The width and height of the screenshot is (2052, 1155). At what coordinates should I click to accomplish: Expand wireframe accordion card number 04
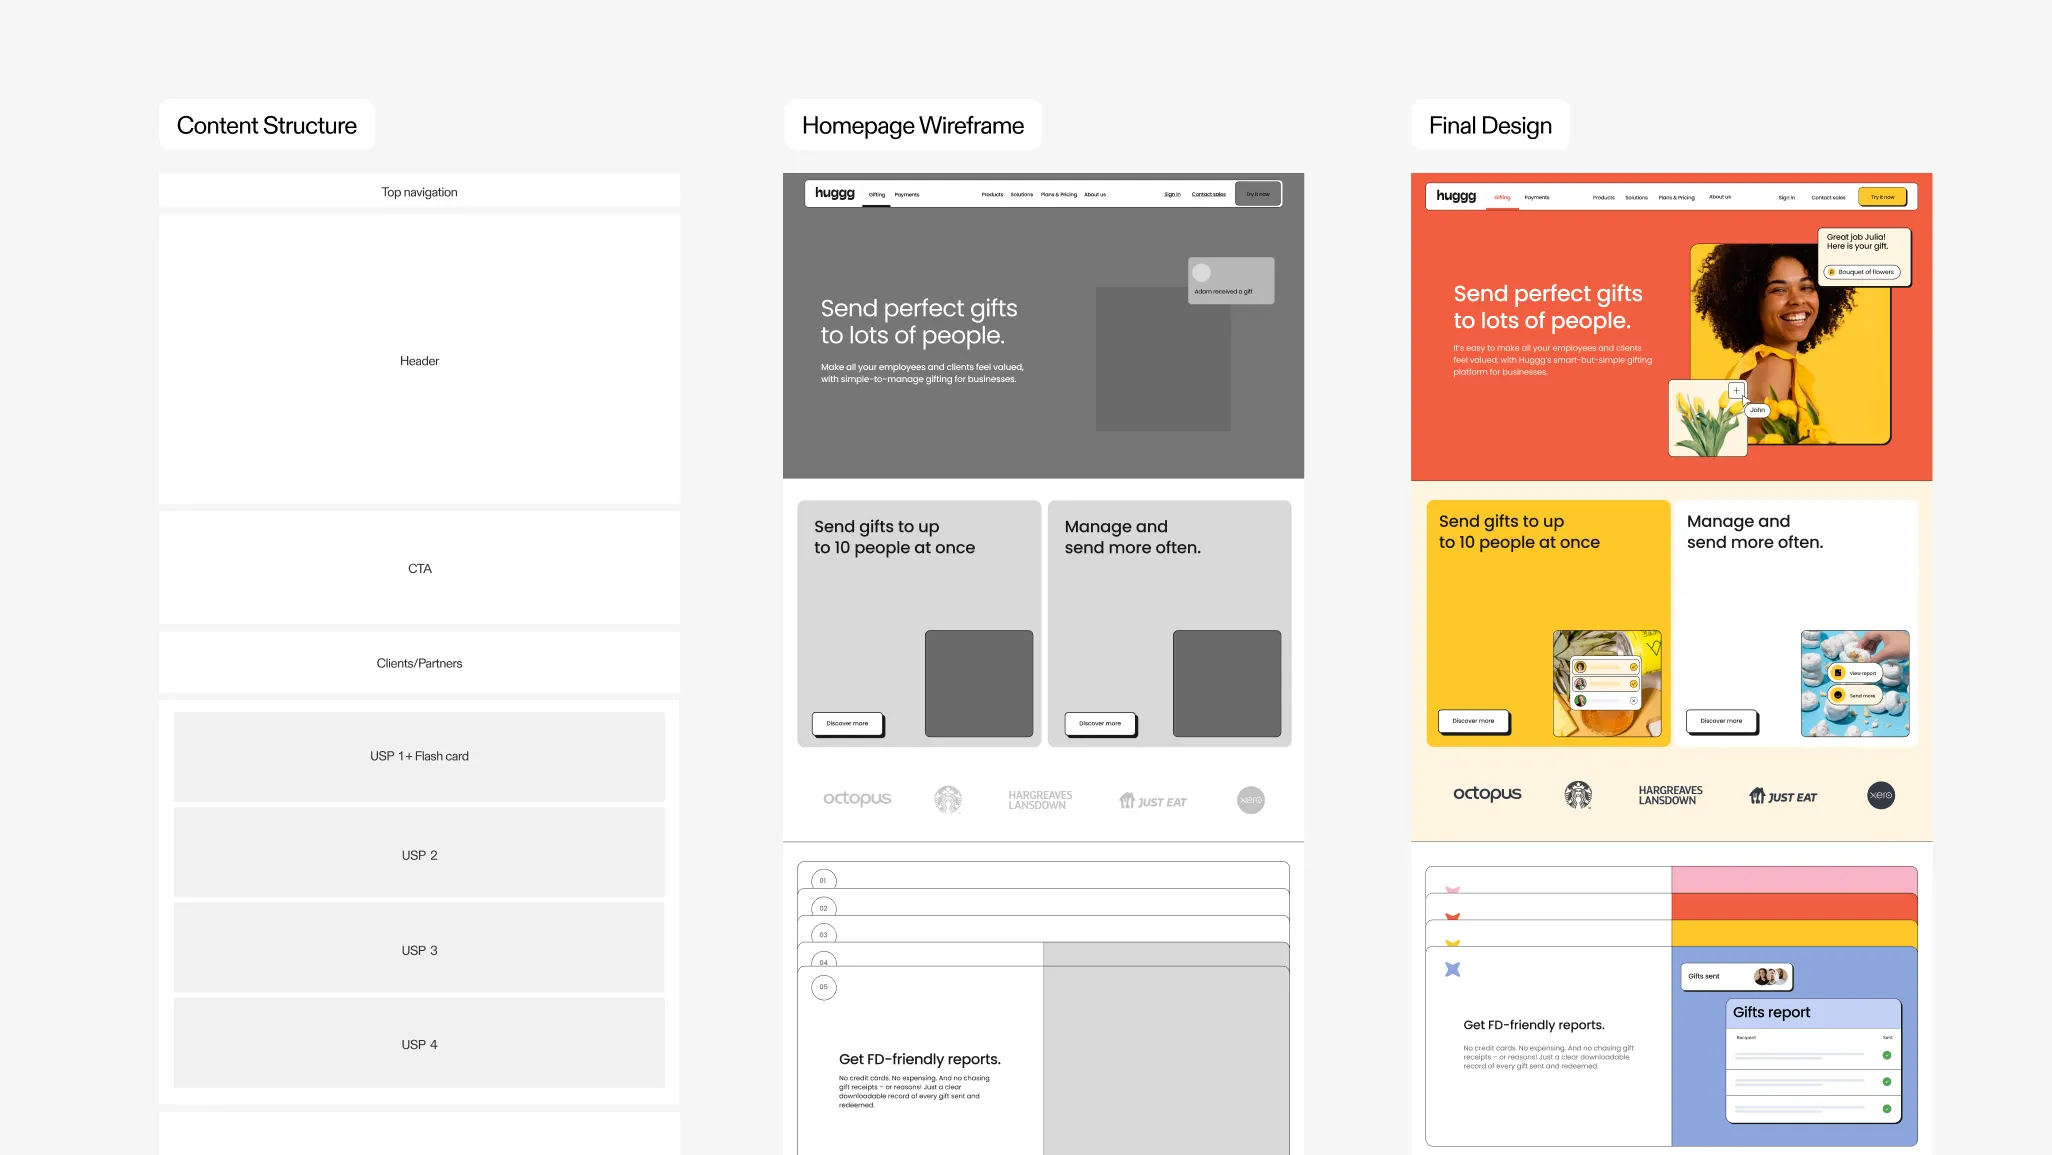[1043, 955]
